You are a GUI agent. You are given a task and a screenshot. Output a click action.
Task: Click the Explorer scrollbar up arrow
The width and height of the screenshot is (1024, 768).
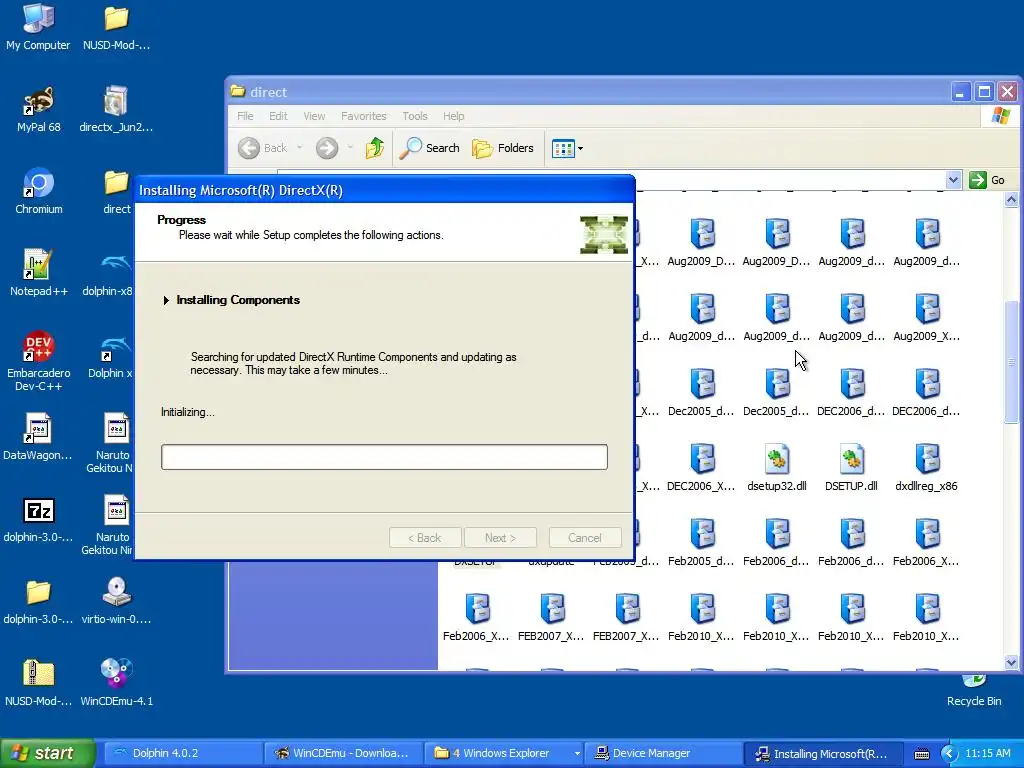pos(1011,200)
